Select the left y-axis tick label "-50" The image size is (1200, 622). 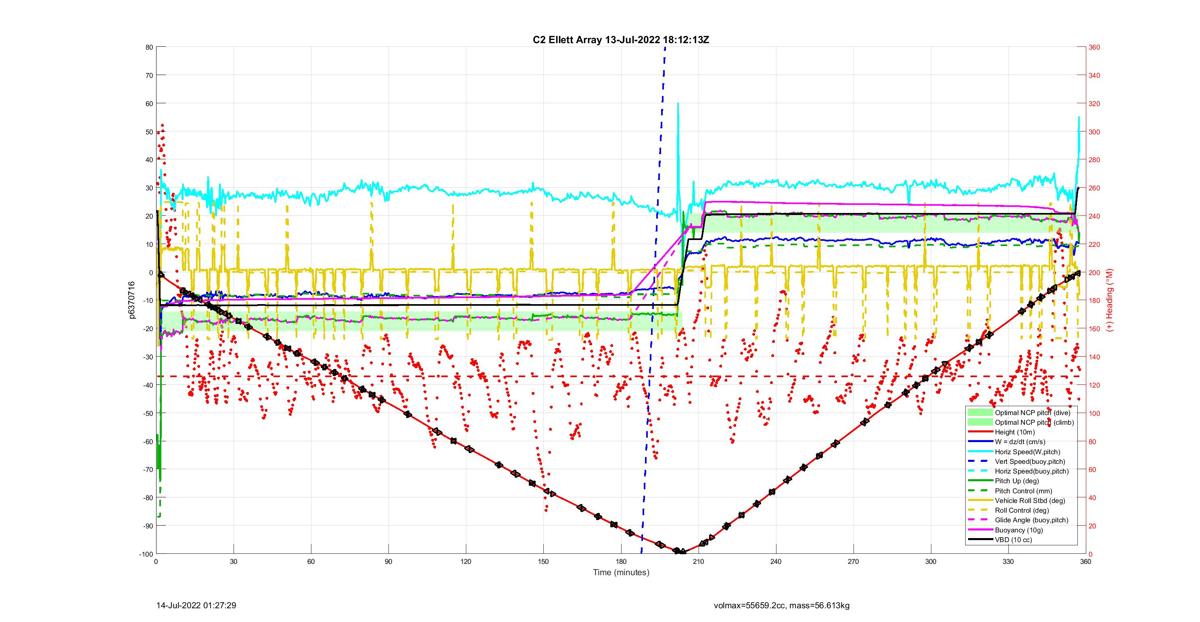tap(146, 413)
